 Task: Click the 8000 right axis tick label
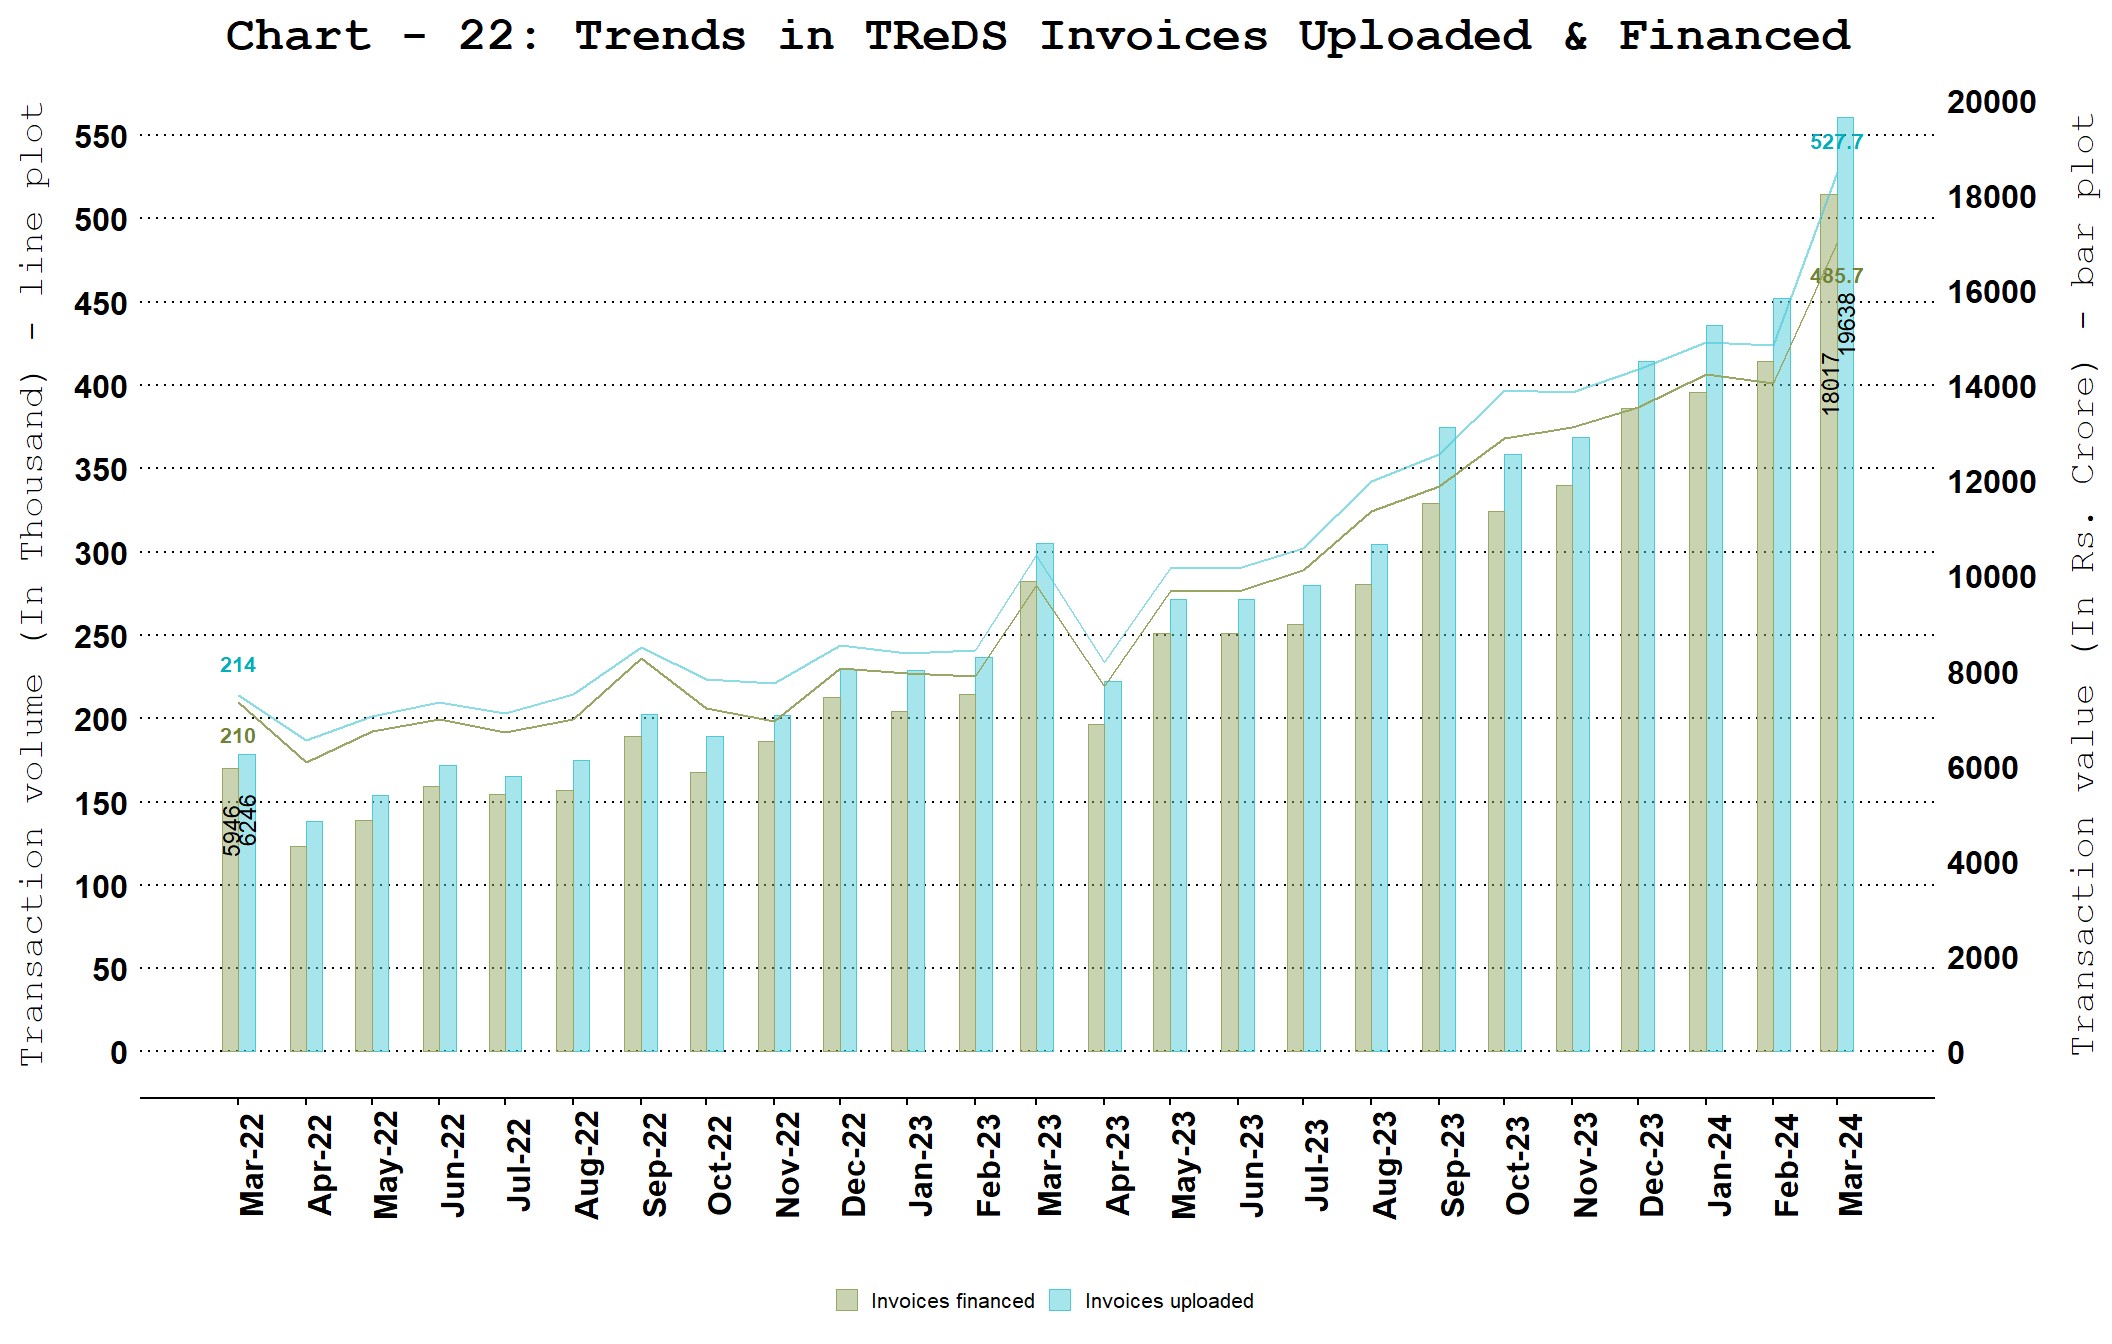pyautogui.click(x=1982, y=672)
